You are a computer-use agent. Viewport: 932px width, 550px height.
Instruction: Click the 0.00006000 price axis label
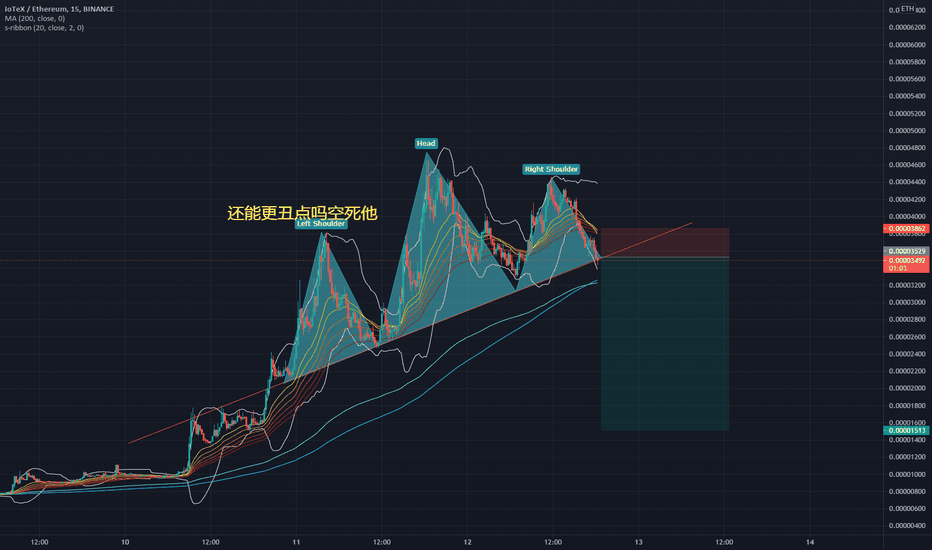(907, 45)
